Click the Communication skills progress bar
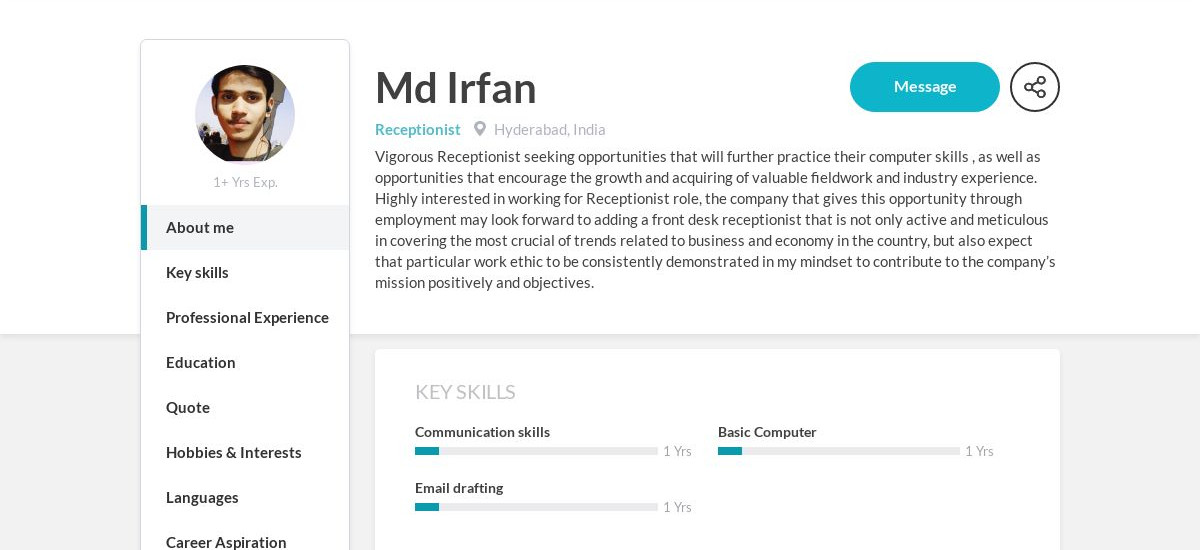The width and height of the screenshot is (1200, 550). pos(536,451)
